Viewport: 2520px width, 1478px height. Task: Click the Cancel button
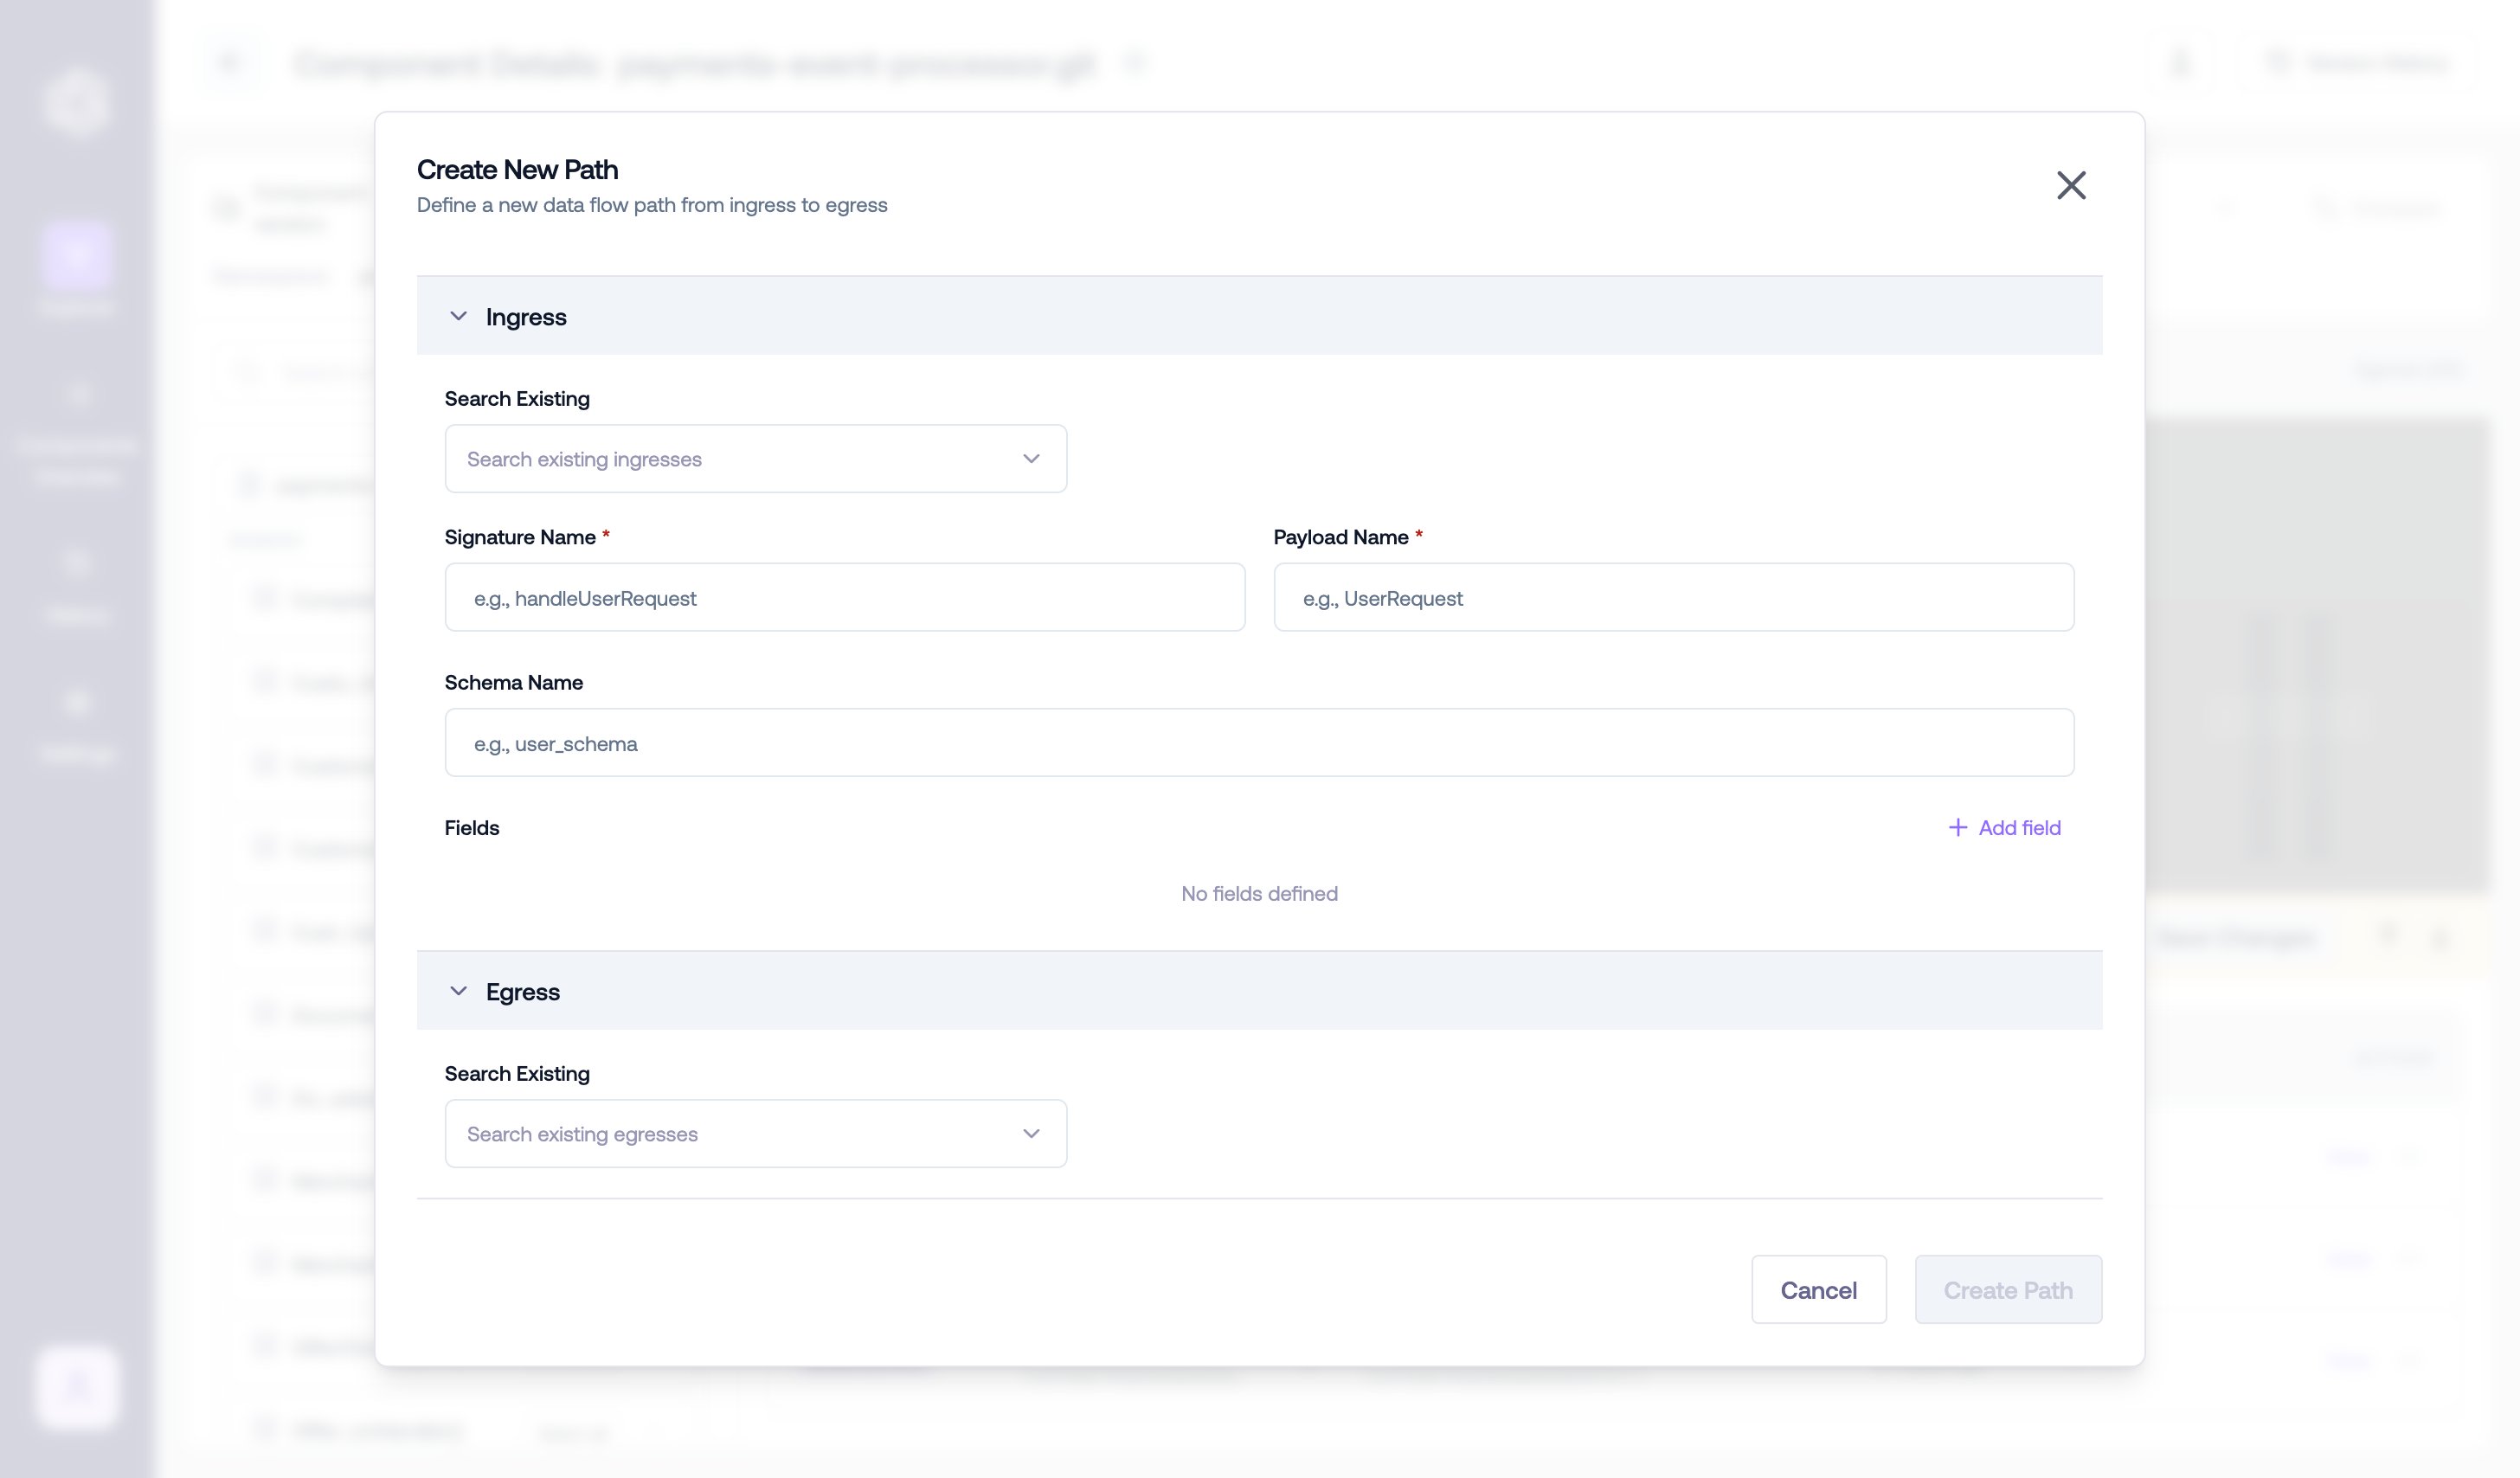coord(1818,1290)
